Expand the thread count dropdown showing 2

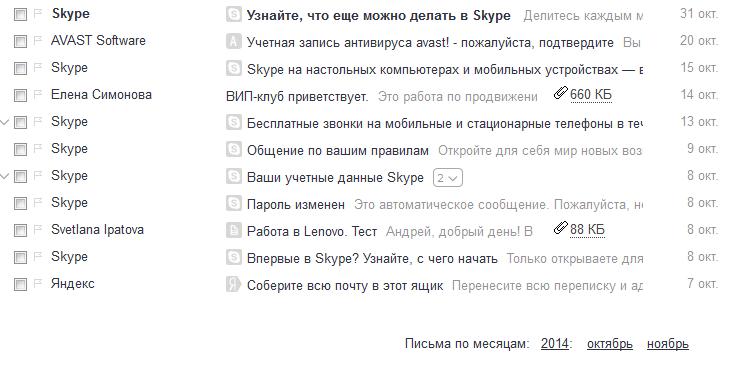pos(448,178)
